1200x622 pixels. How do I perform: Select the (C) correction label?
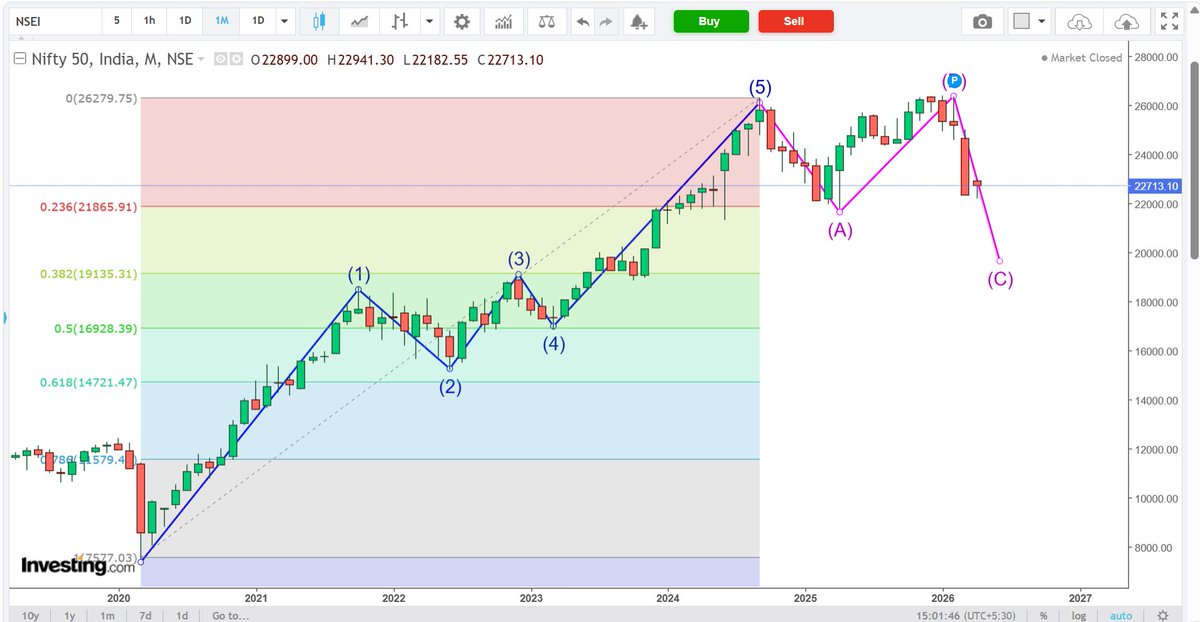(1001, 279)
